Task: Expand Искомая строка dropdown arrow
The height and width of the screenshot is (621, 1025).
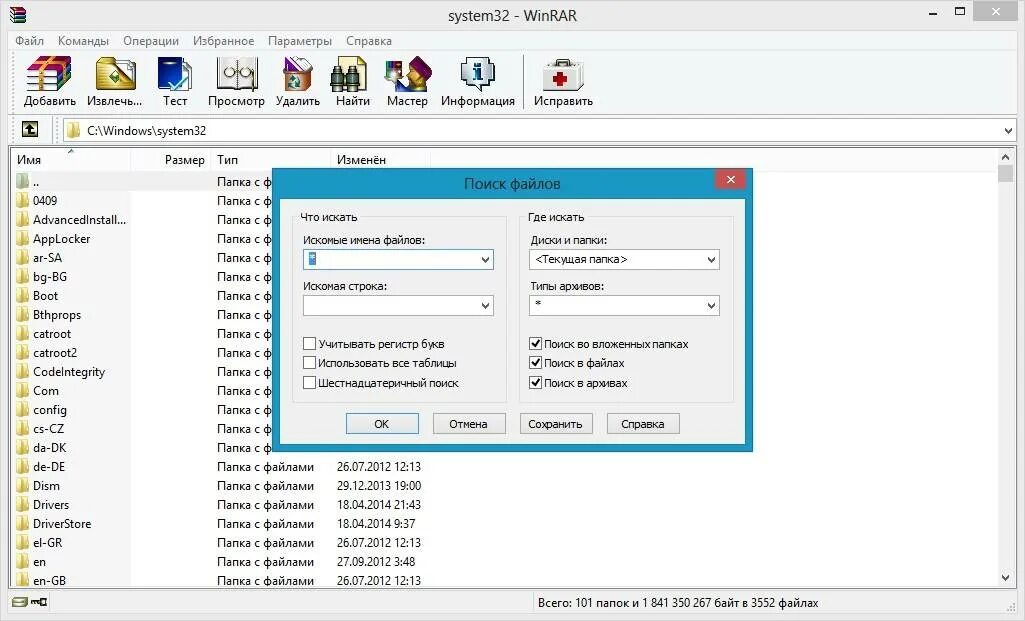Action: [x=485, y=305]
